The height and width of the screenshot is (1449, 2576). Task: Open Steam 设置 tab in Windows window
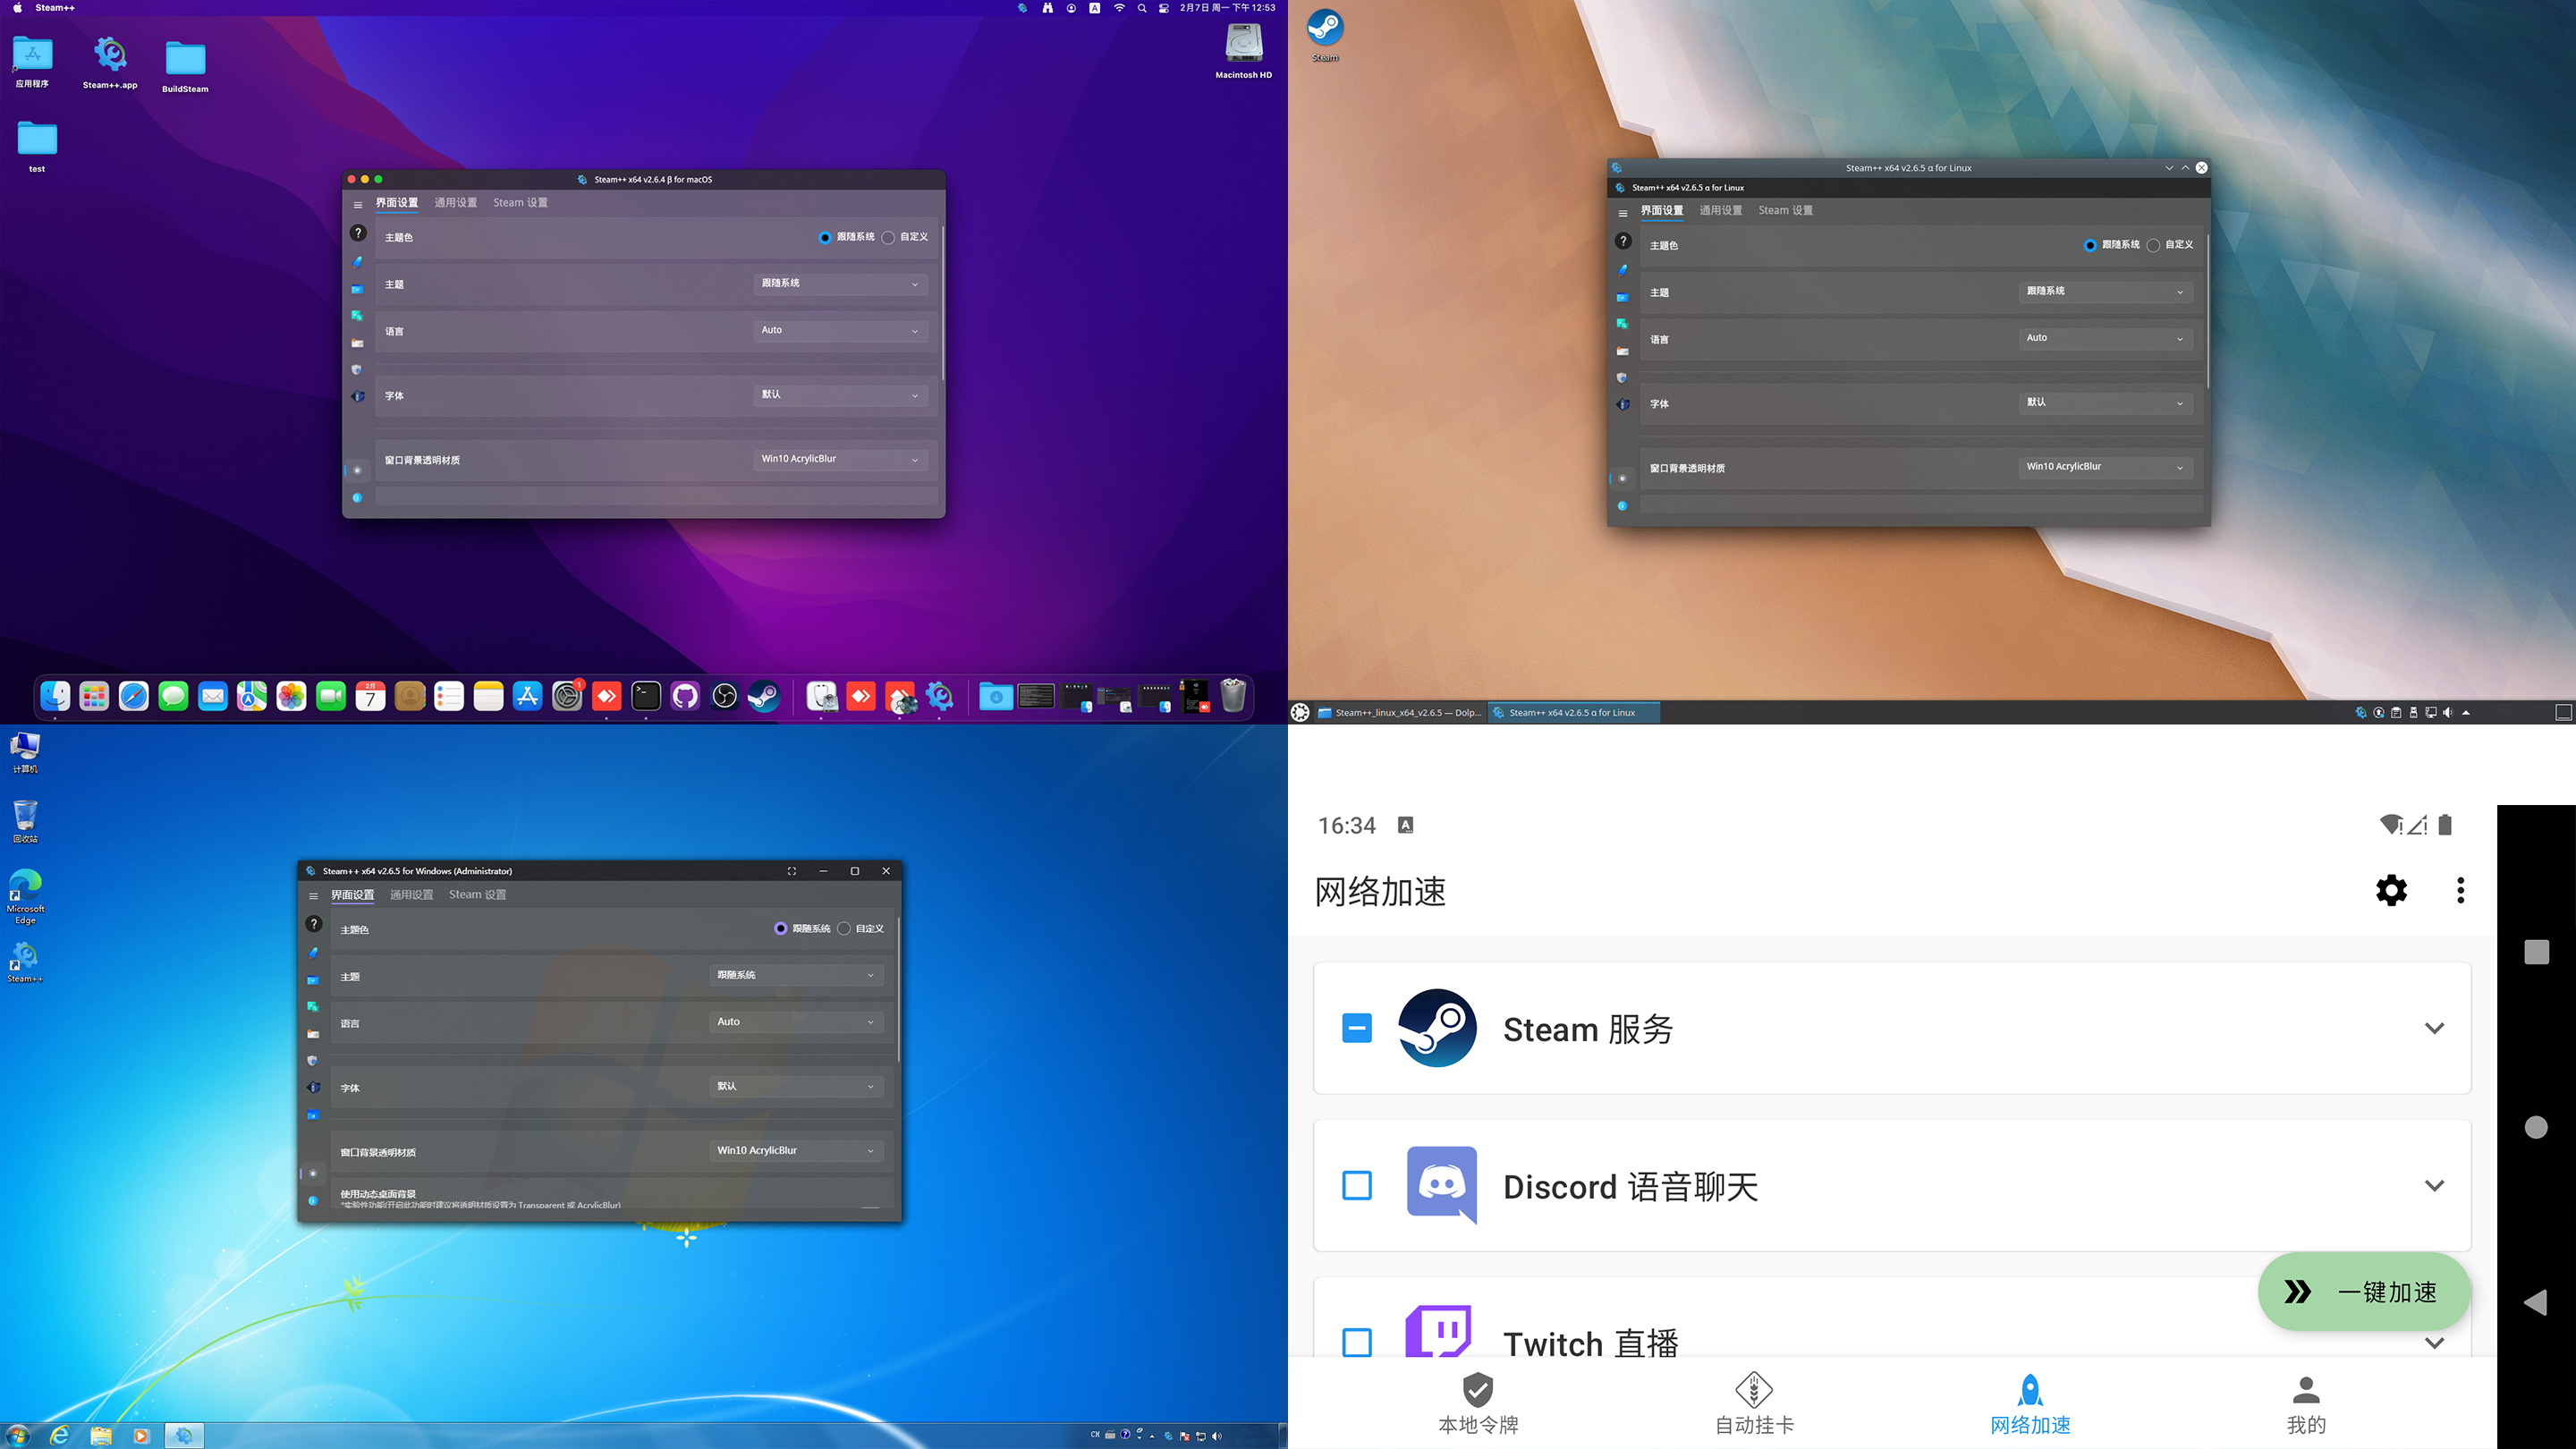point(477,895)
